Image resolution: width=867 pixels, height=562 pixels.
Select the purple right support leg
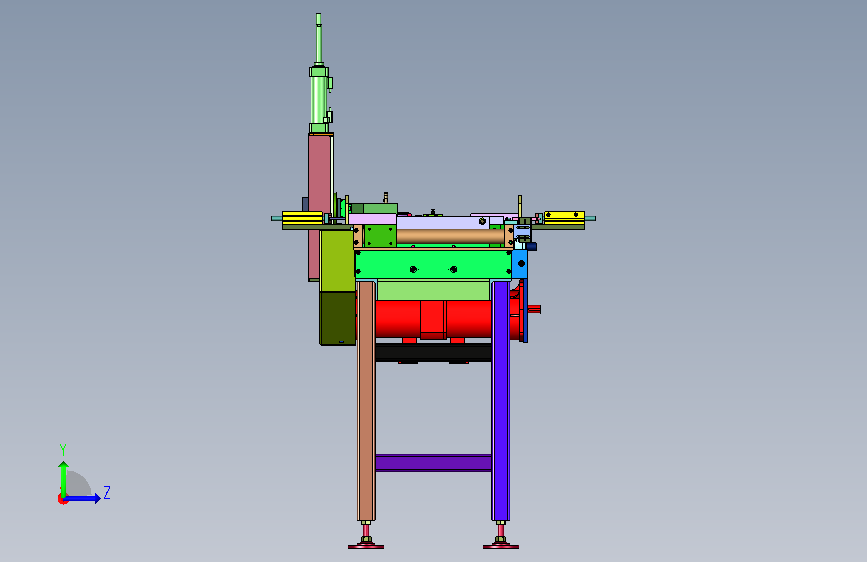pyautogui.click(x=500, y=401)
